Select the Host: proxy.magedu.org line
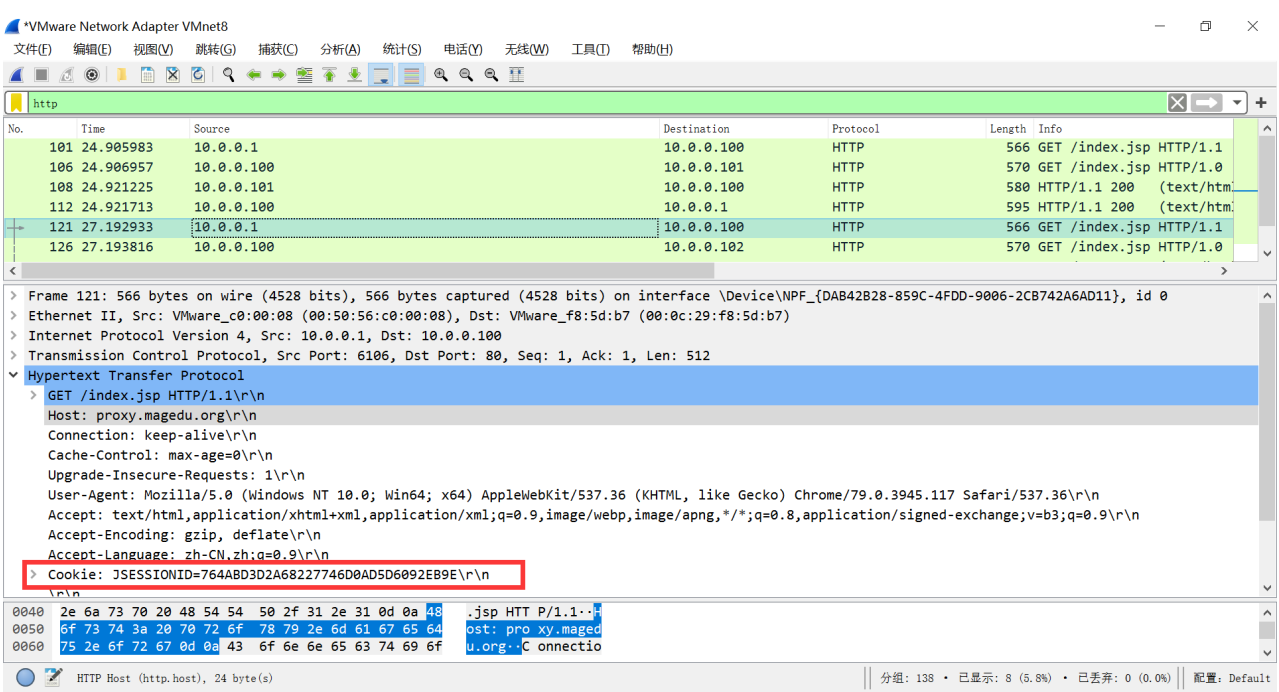1279x692 pixels. [651, 416]
